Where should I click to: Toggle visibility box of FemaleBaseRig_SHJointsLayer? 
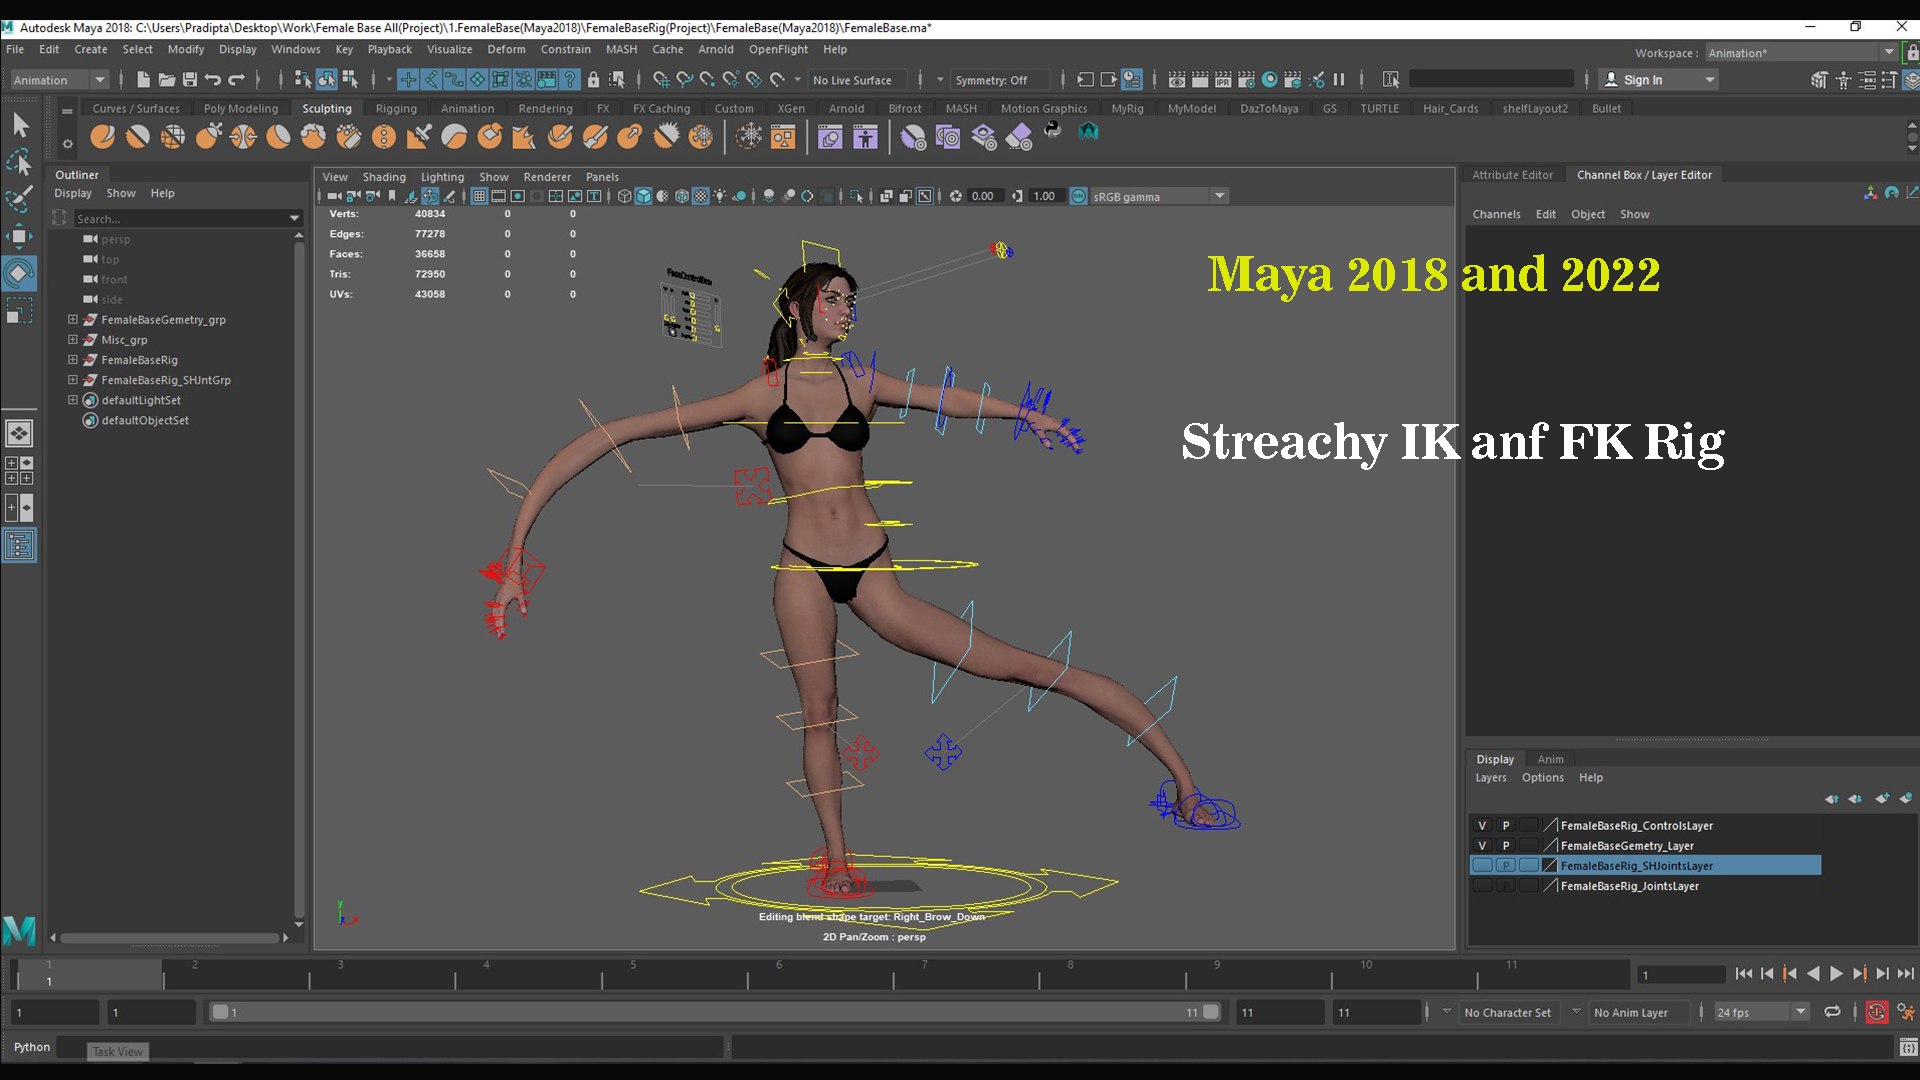(1482, 866)
